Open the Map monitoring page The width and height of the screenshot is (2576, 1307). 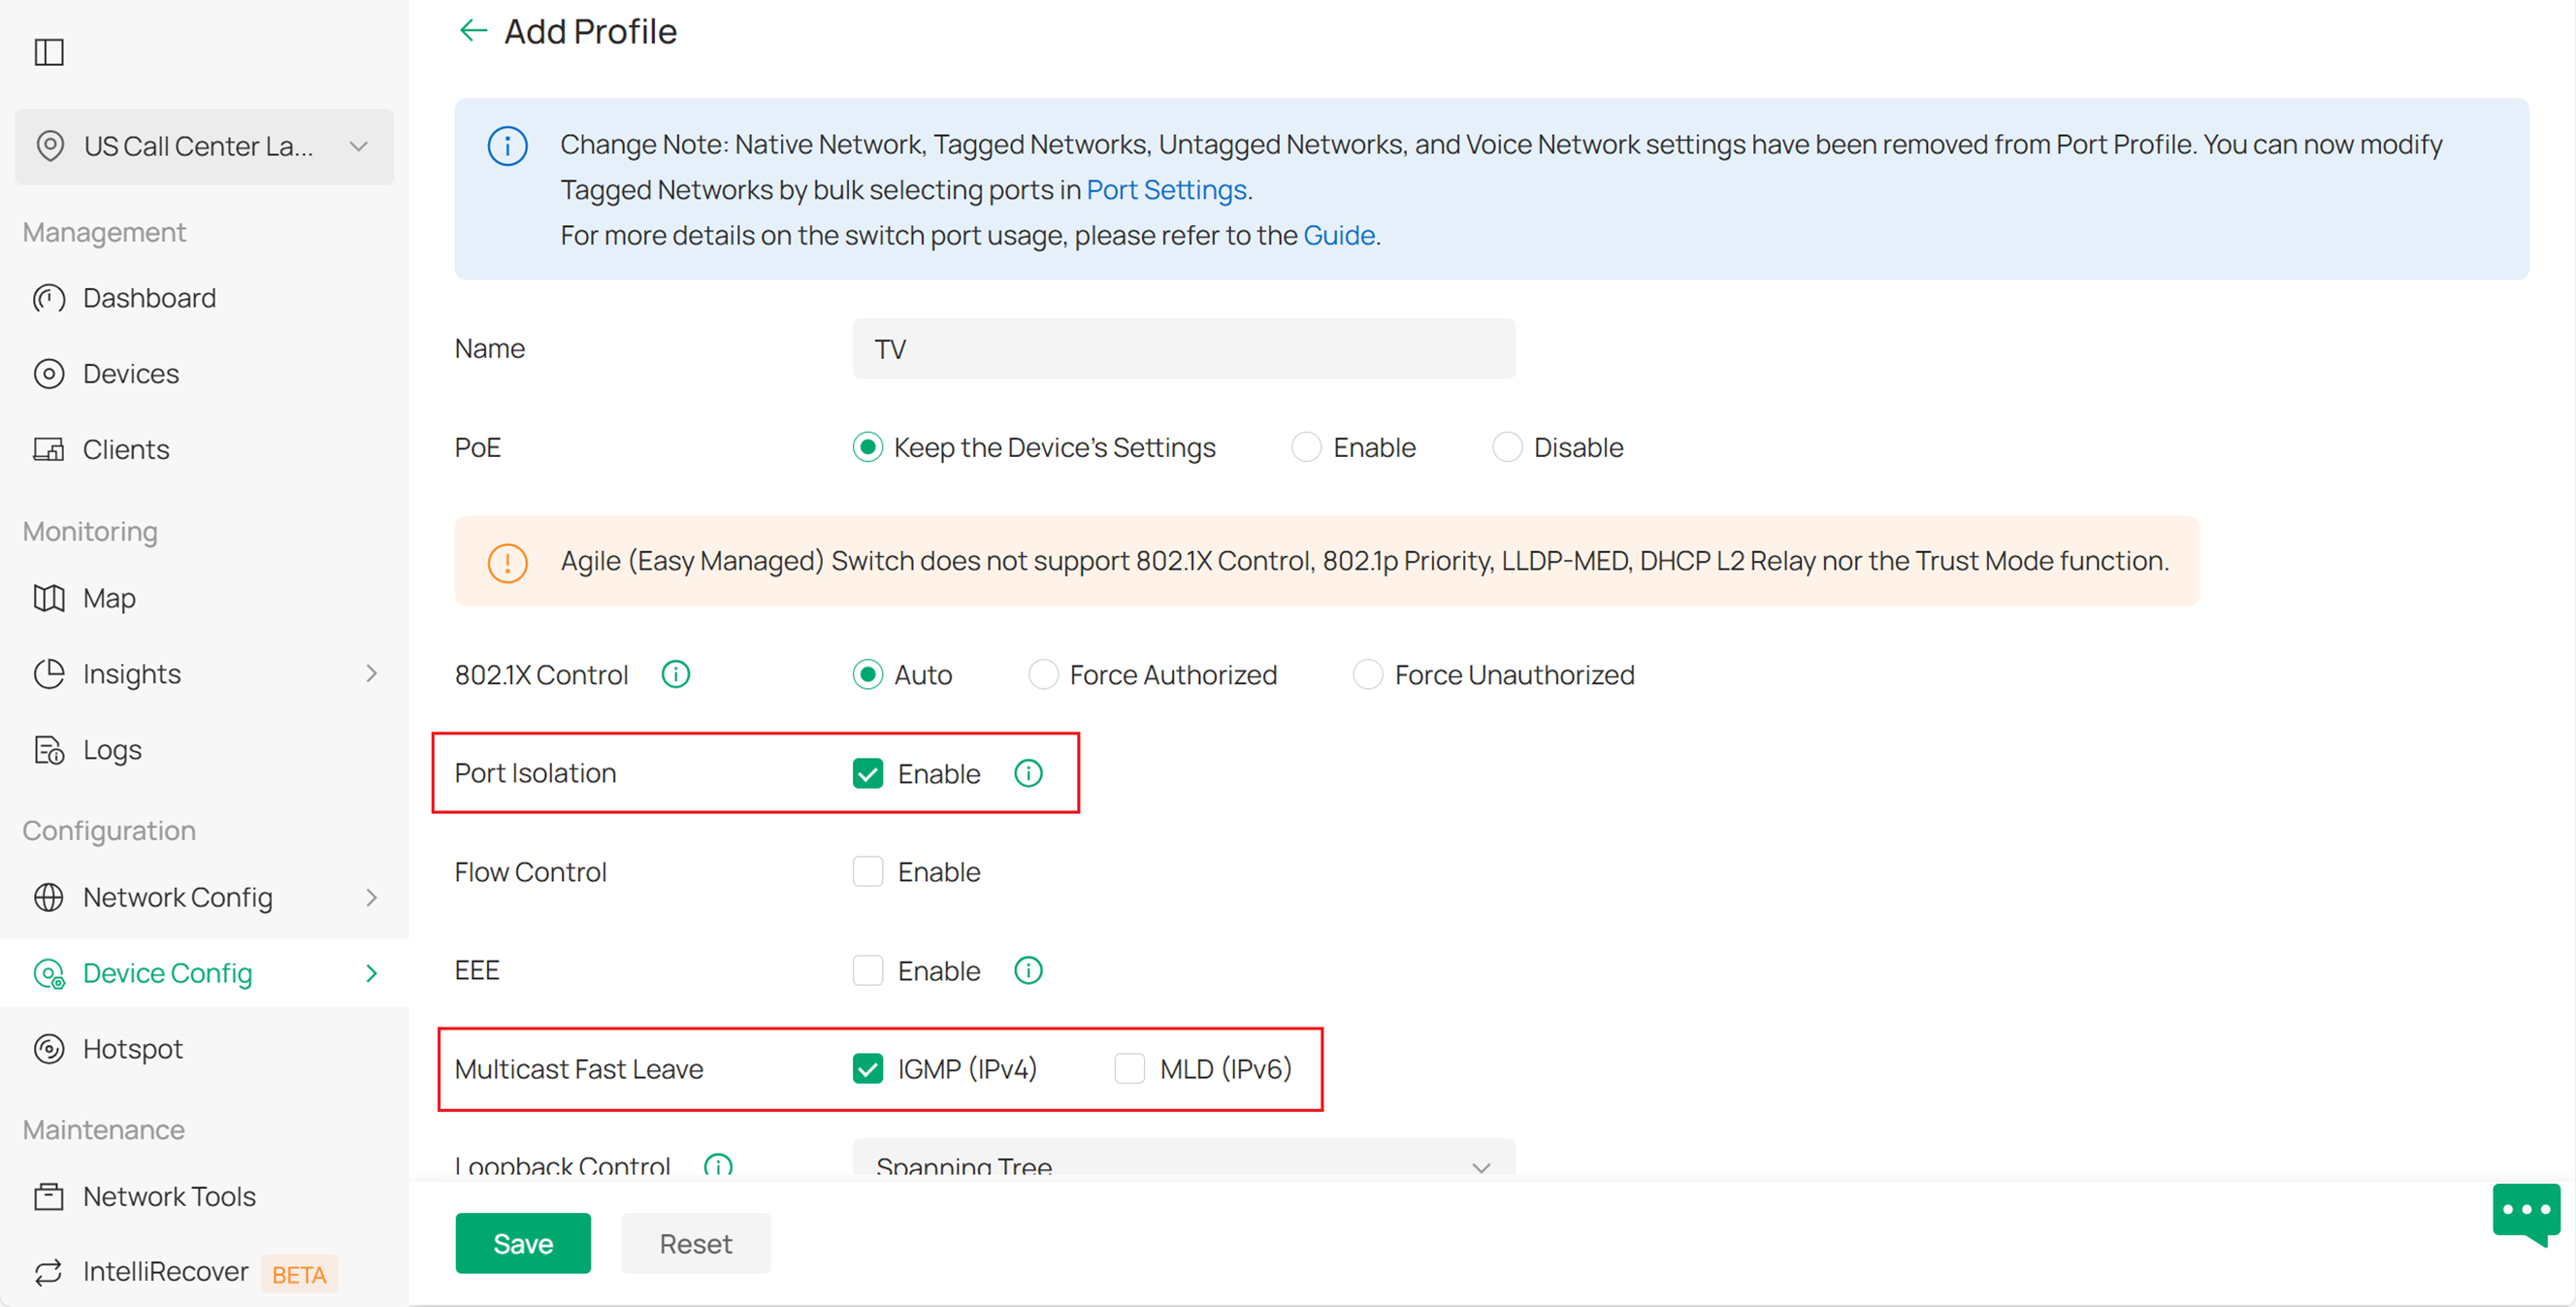click(108, 598)
